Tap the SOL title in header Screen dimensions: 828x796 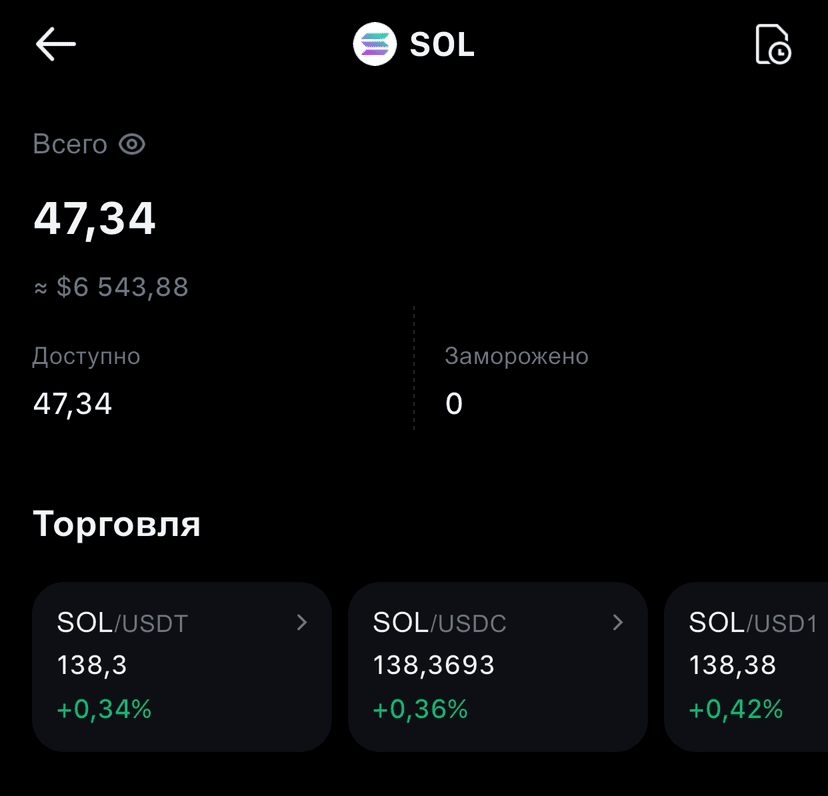[x=442, y=44]
